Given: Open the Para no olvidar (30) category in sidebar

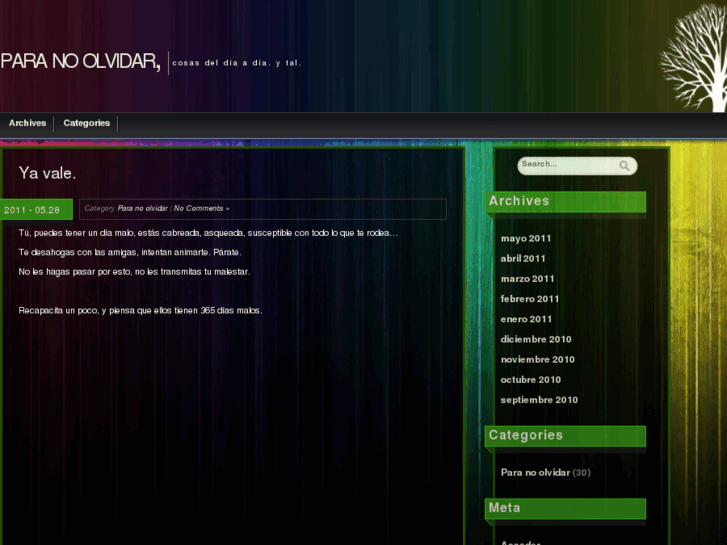Looking at the screenshot, I should click(546, 473).
